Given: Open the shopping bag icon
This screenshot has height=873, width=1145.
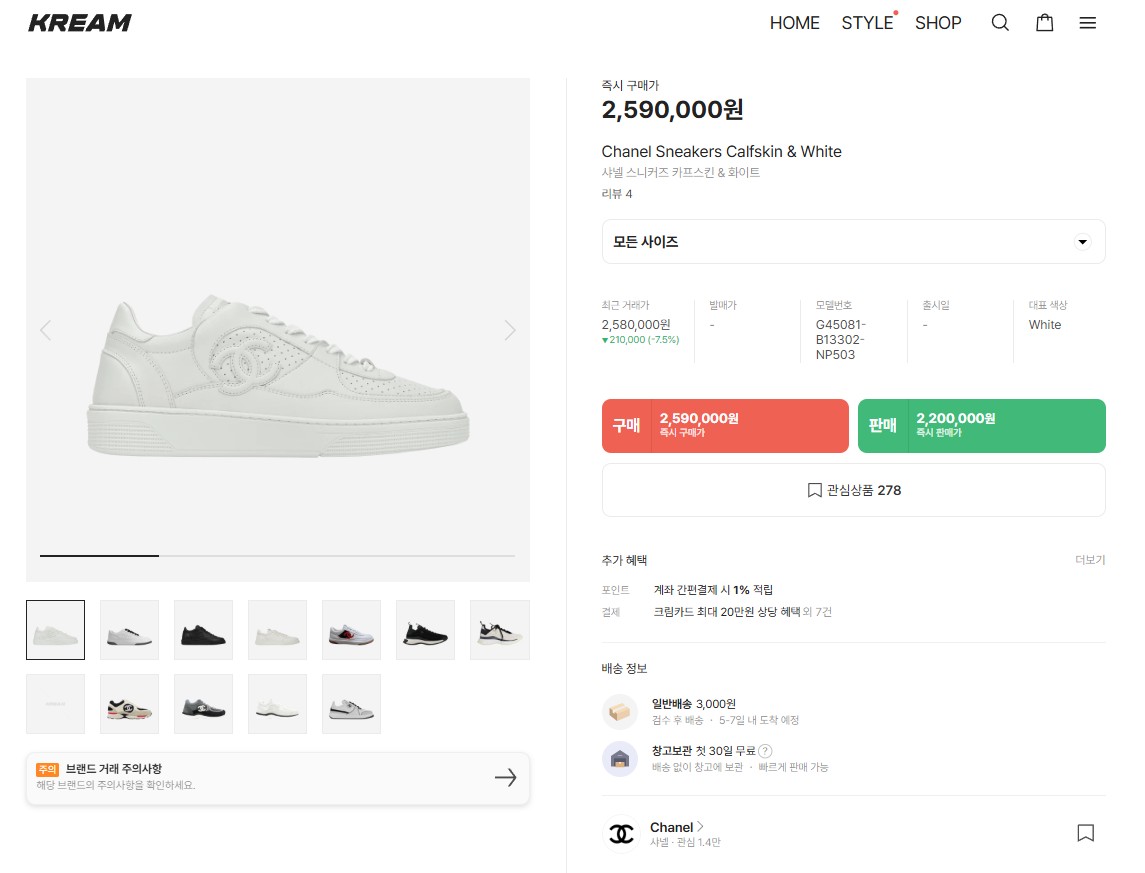Looking at the screenshot, I should pos(1044,23).
